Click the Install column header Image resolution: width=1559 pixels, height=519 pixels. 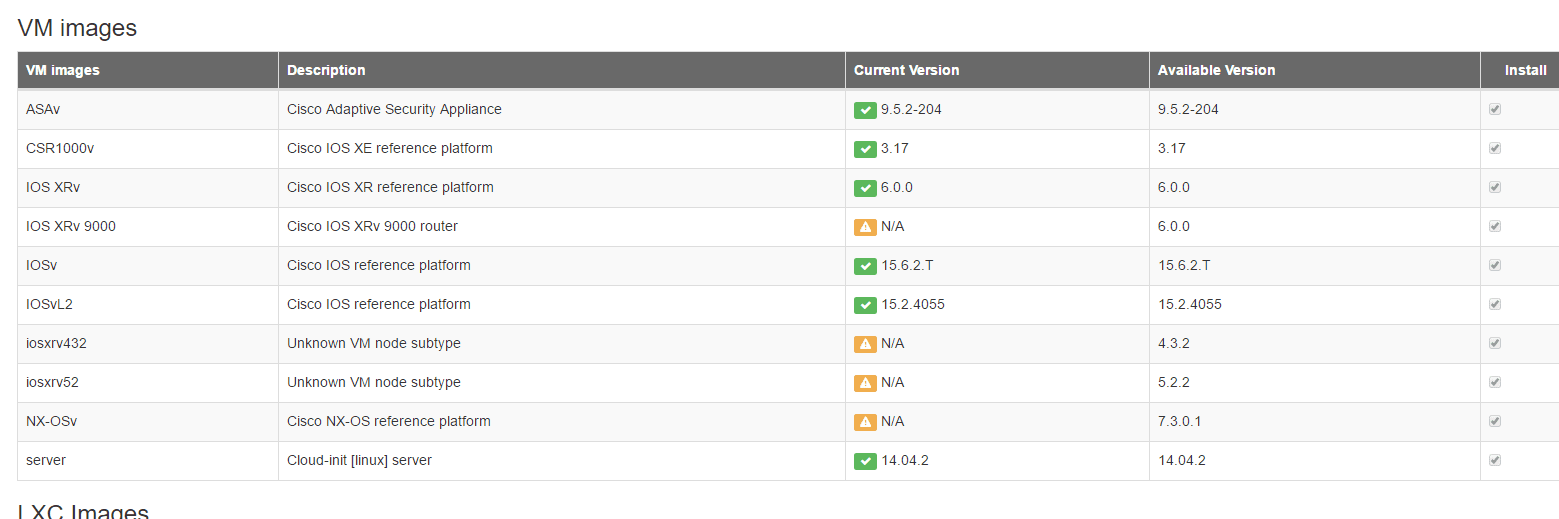pyautogui.click(x=1525, y=70)
